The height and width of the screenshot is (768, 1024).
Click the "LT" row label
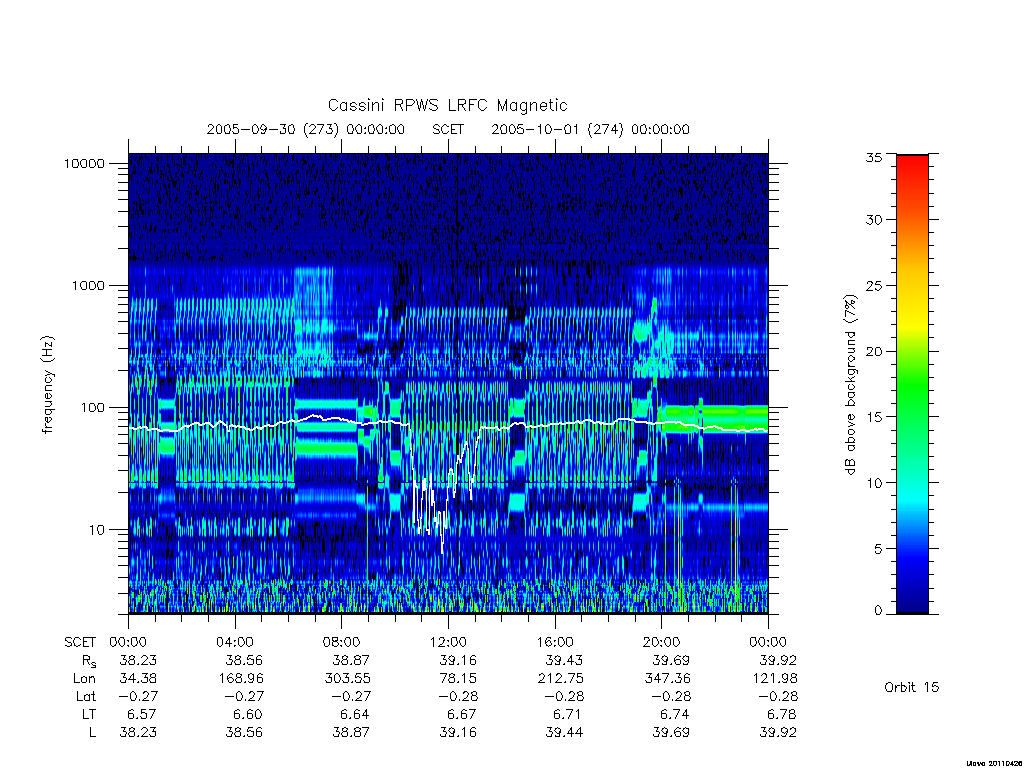[88, 714]
